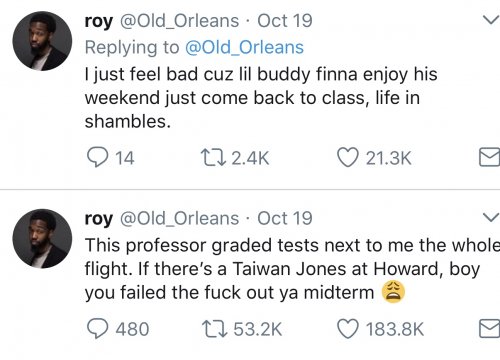The width and height of the screenshot is (500, 360).
Task: Like the tweet with 21.3K likes
Action: [348, 157]
